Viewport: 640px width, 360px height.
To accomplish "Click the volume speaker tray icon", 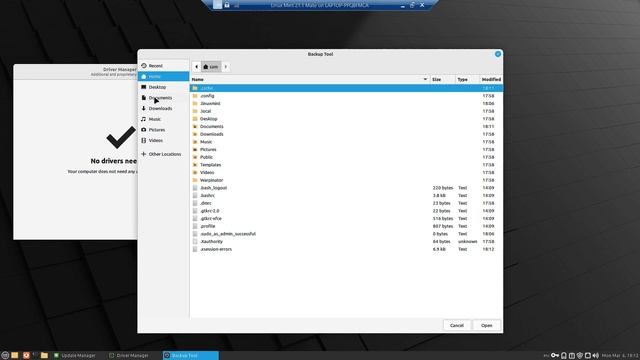I will (x=596, y=356).
